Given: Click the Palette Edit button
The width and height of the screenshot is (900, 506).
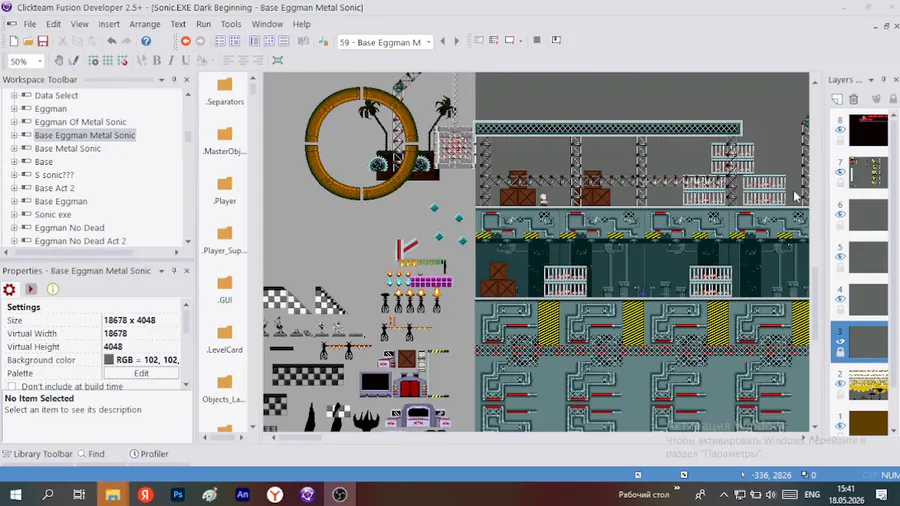Looking at the screenshot, I should point(141,373).
